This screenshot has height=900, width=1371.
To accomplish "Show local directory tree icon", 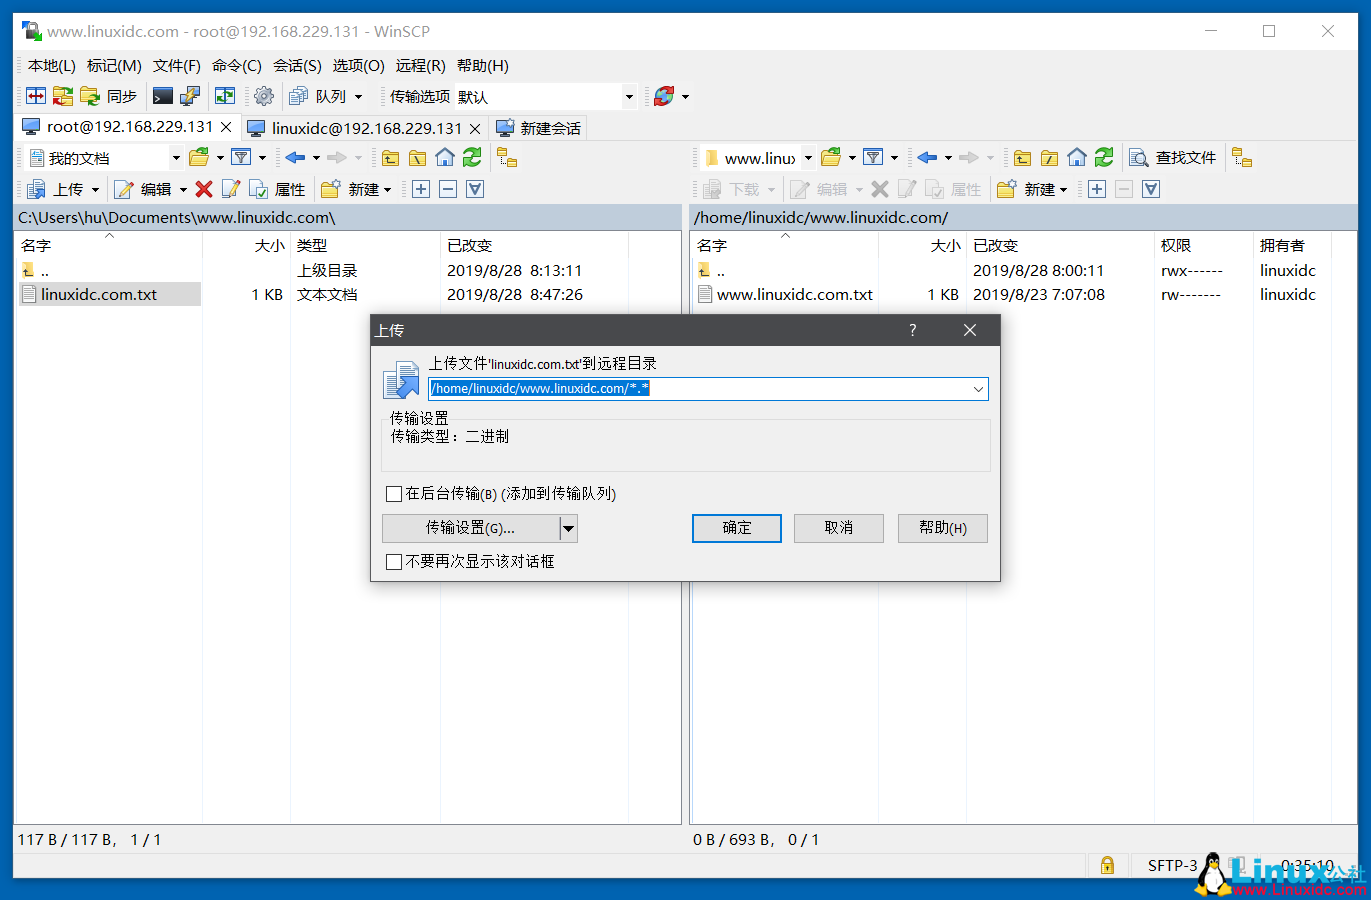I will (x=507, y=157).
